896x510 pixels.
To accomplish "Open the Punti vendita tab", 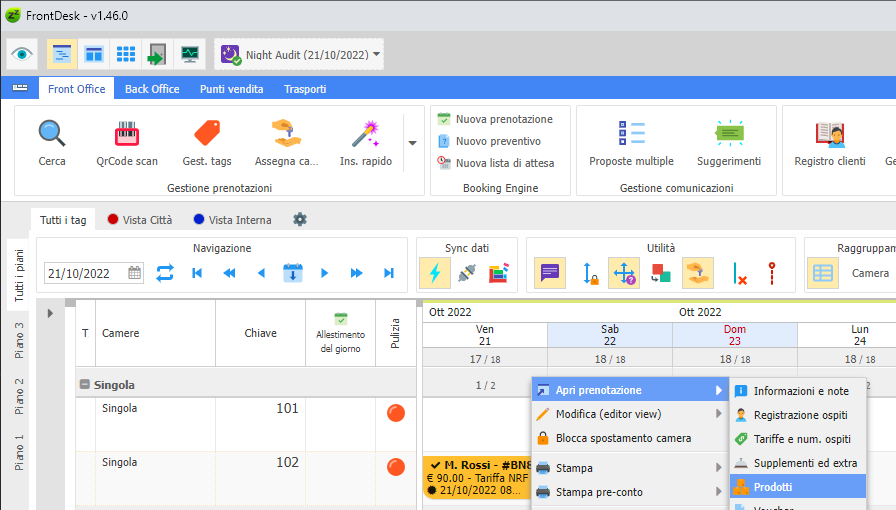I will [x=231, y=89].
